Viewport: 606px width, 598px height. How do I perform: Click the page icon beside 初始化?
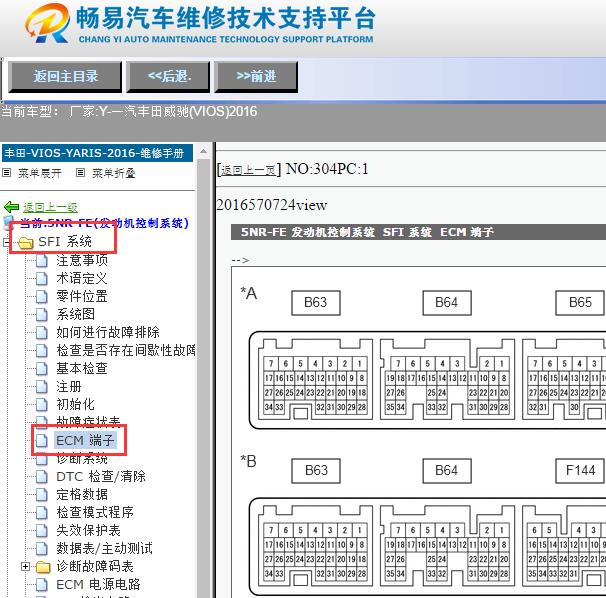point(42,405)
